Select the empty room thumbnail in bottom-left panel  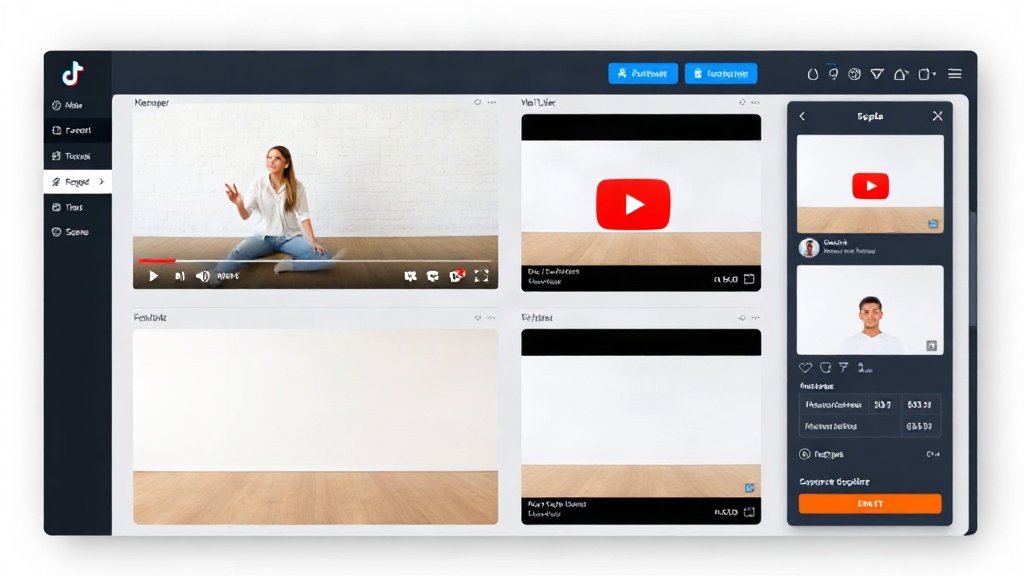[315, 426]
